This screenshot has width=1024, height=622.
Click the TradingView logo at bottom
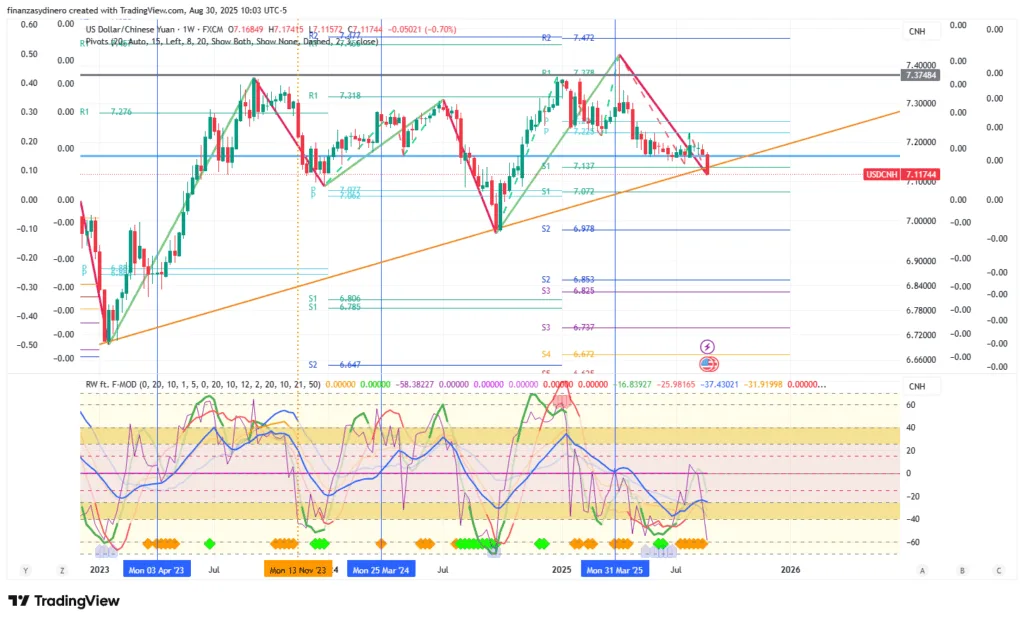pos(64,600)
